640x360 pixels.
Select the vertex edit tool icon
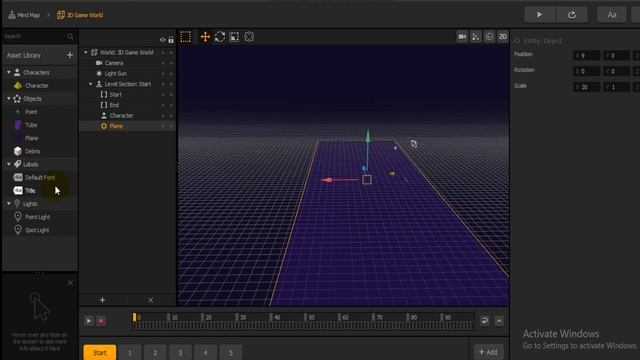point(249,37)
